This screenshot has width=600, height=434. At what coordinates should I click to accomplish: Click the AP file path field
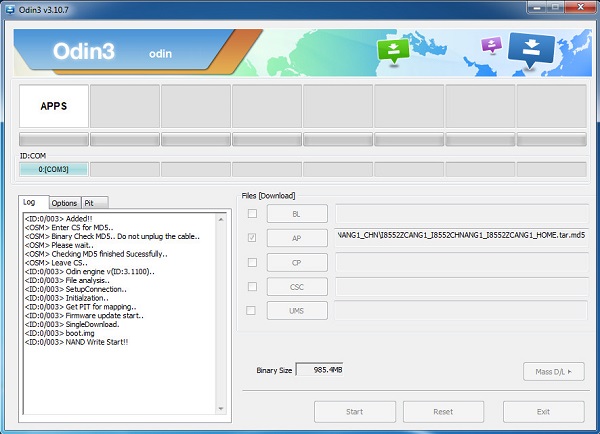coord(461,237)
